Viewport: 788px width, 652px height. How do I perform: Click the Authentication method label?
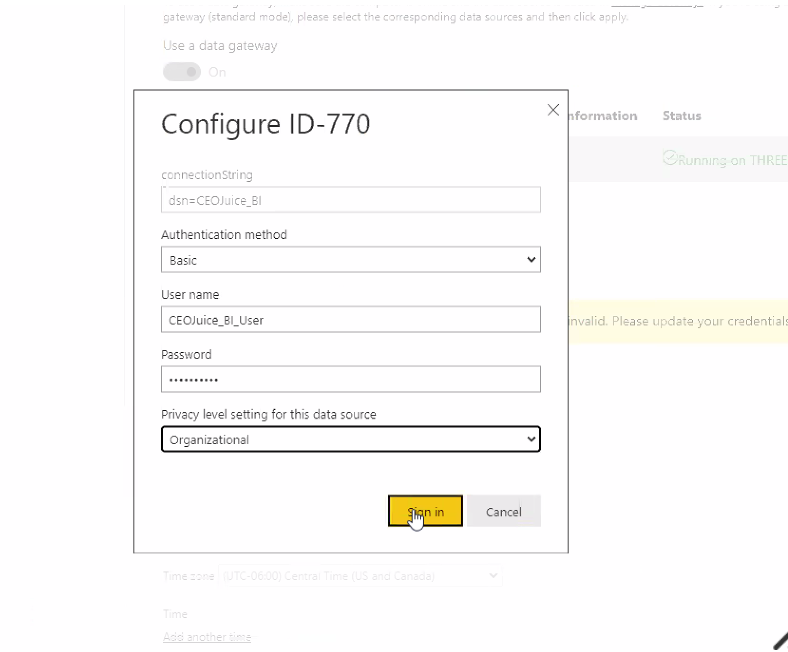(224, 235)
